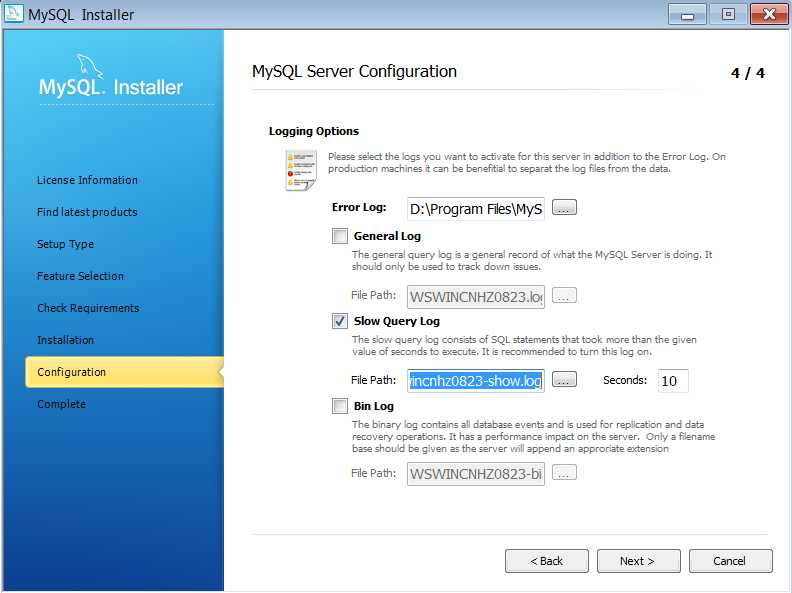Browse for the Slow Query Log file path

click(564, 380)
